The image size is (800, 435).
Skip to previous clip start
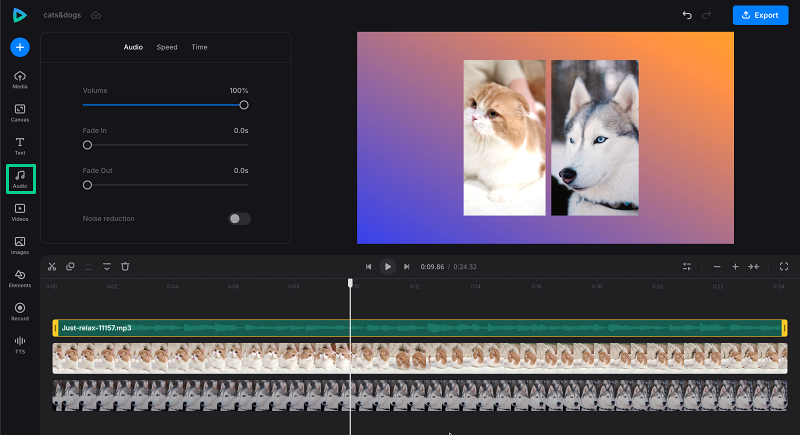pos(368,267)
